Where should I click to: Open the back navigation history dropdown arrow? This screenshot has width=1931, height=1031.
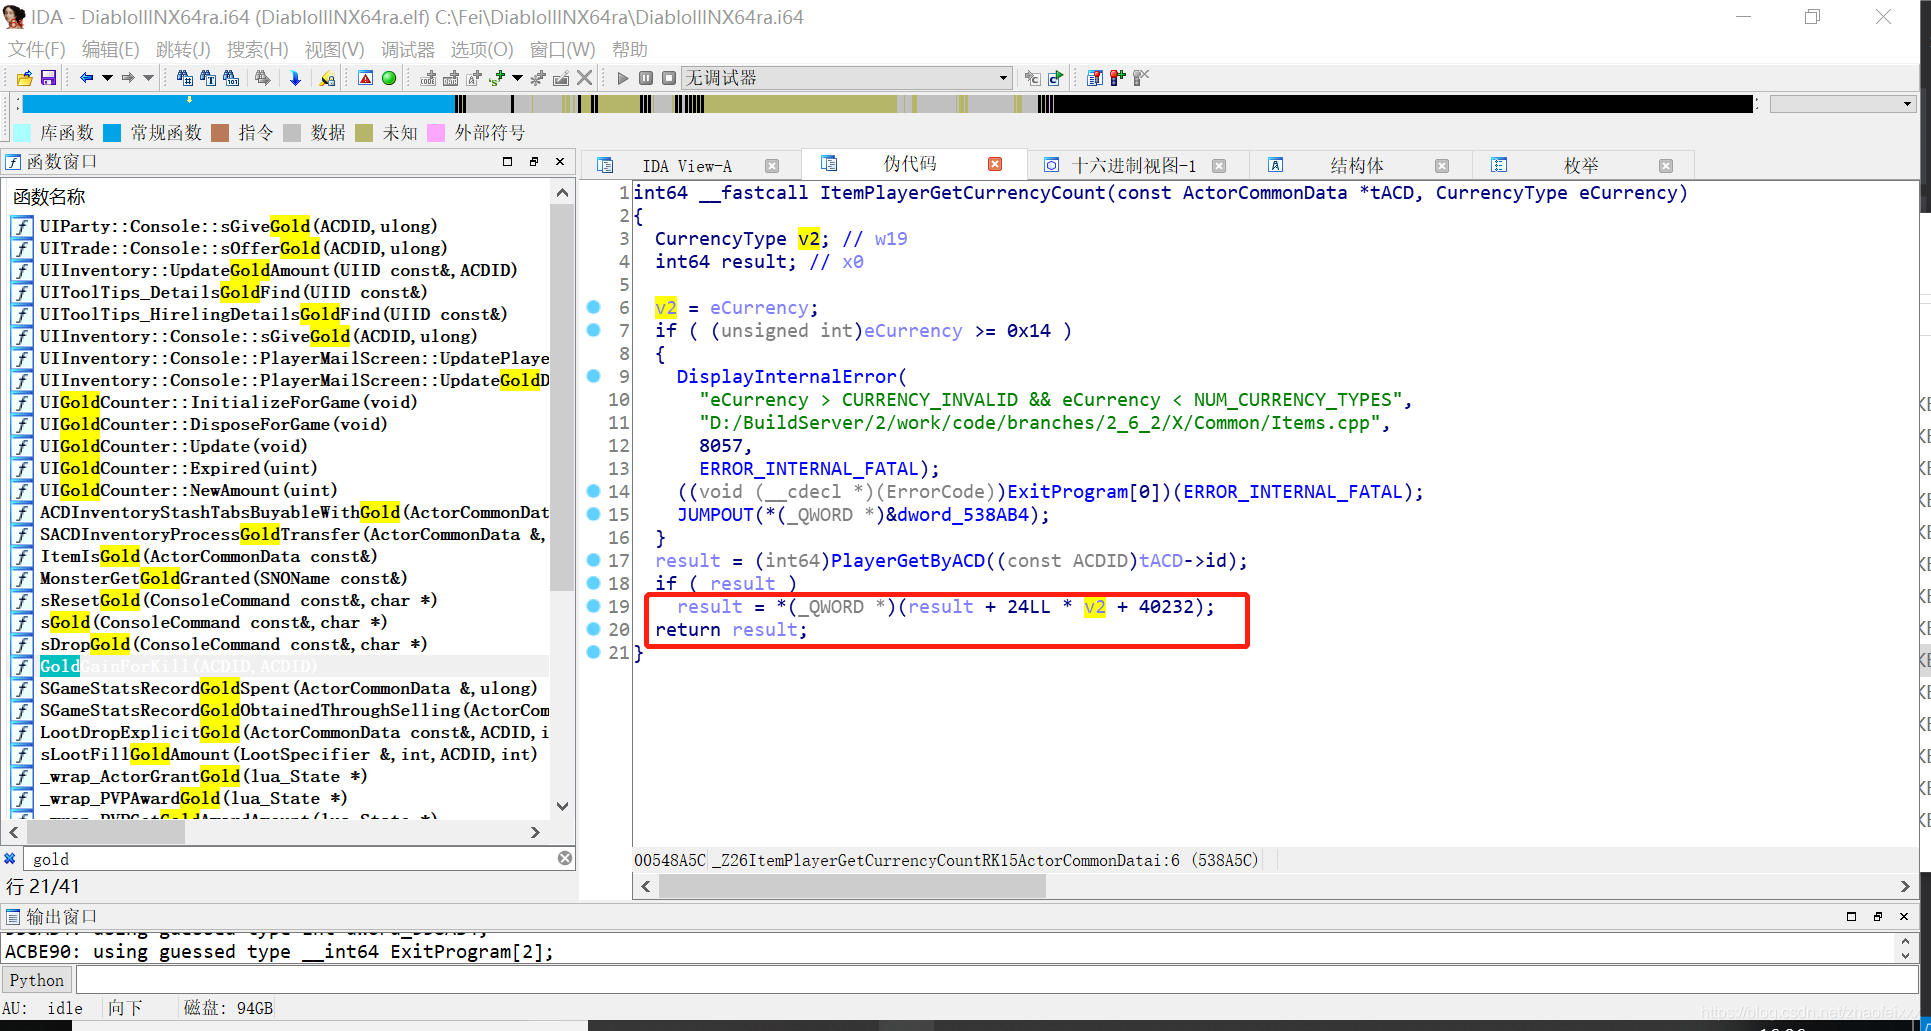[x=107, y=78]
